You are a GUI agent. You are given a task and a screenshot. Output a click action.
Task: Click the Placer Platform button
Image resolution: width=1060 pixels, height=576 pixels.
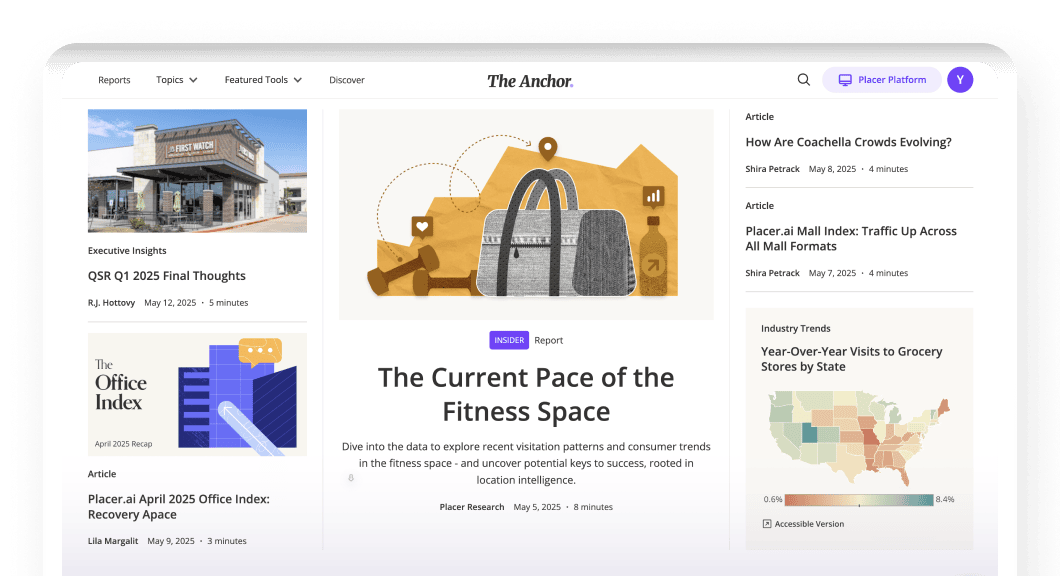pos(882,80)
